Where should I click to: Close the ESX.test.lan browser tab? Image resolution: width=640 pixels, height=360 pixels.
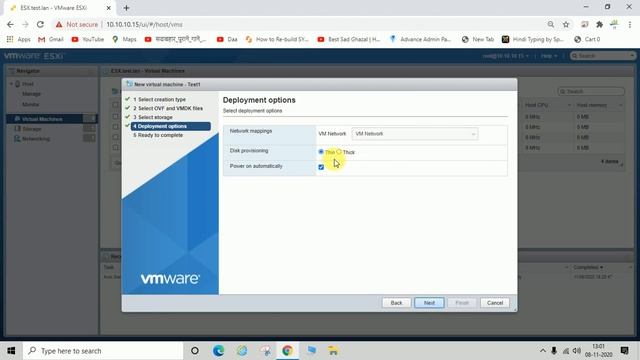coord(109,8)
